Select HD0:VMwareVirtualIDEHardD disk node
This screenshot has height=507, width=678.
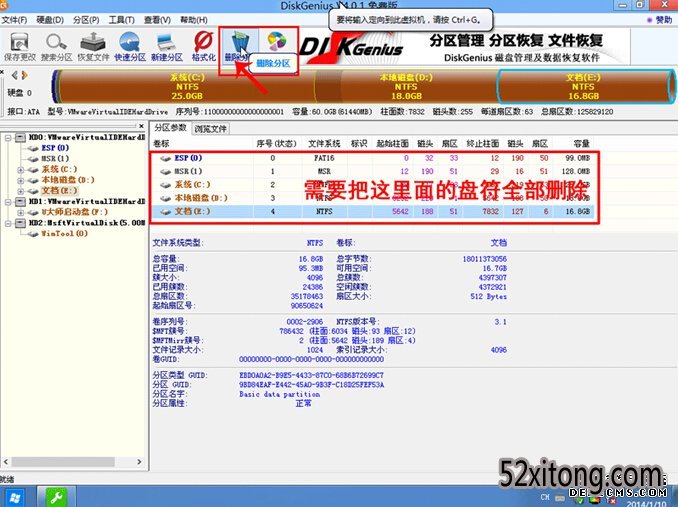point(86,137)
